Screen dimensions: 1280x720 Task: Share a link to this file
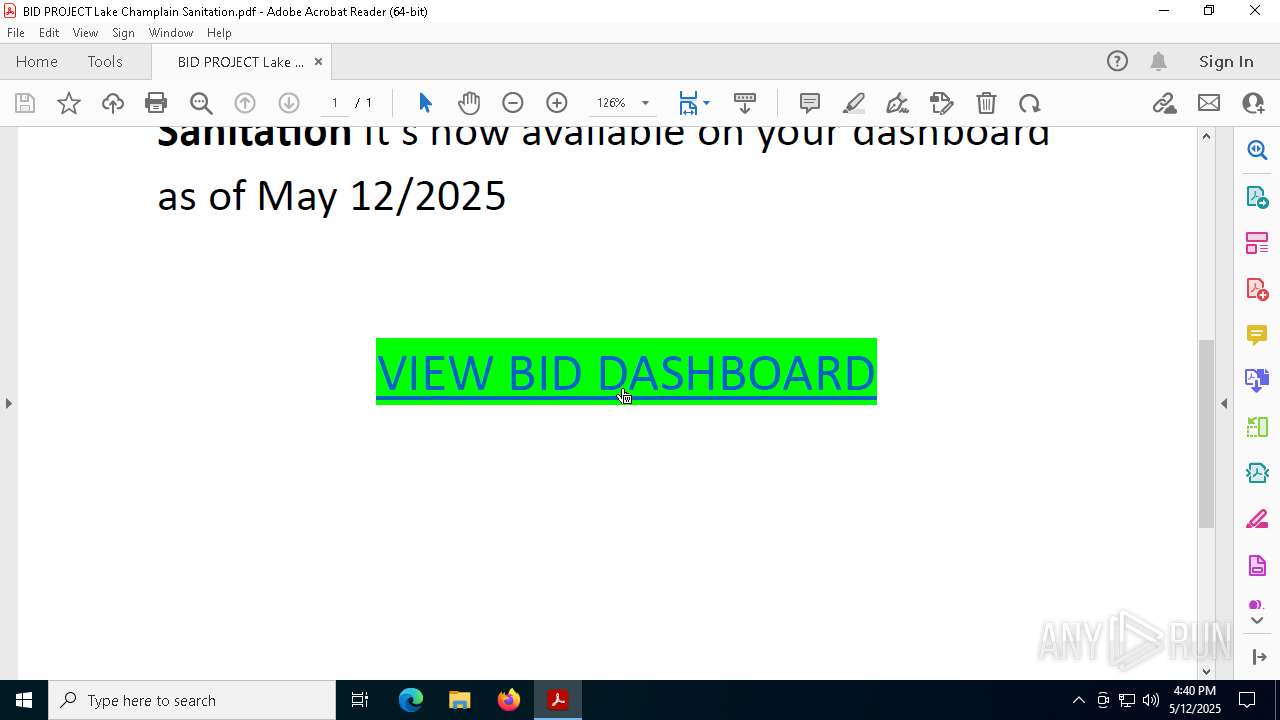(x=1164, y=103)
